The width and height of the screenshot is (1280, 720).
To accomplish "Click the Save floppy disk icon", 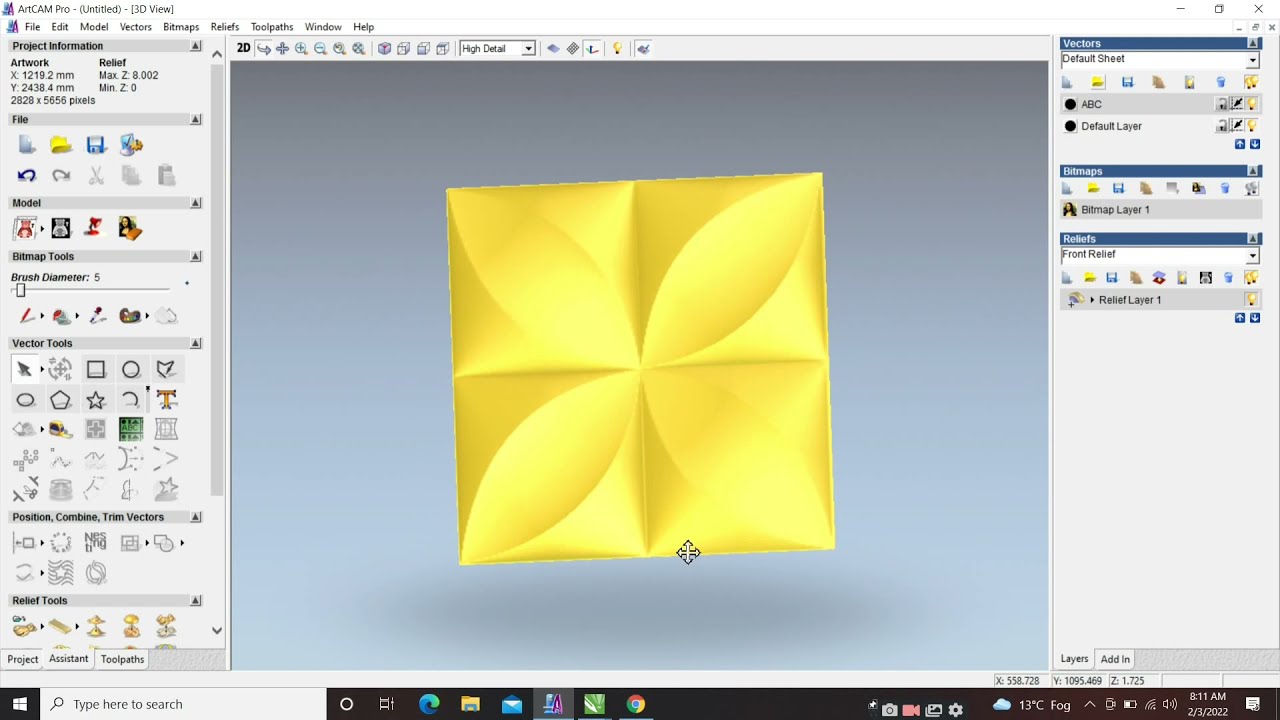I will [x=96, y=145].
